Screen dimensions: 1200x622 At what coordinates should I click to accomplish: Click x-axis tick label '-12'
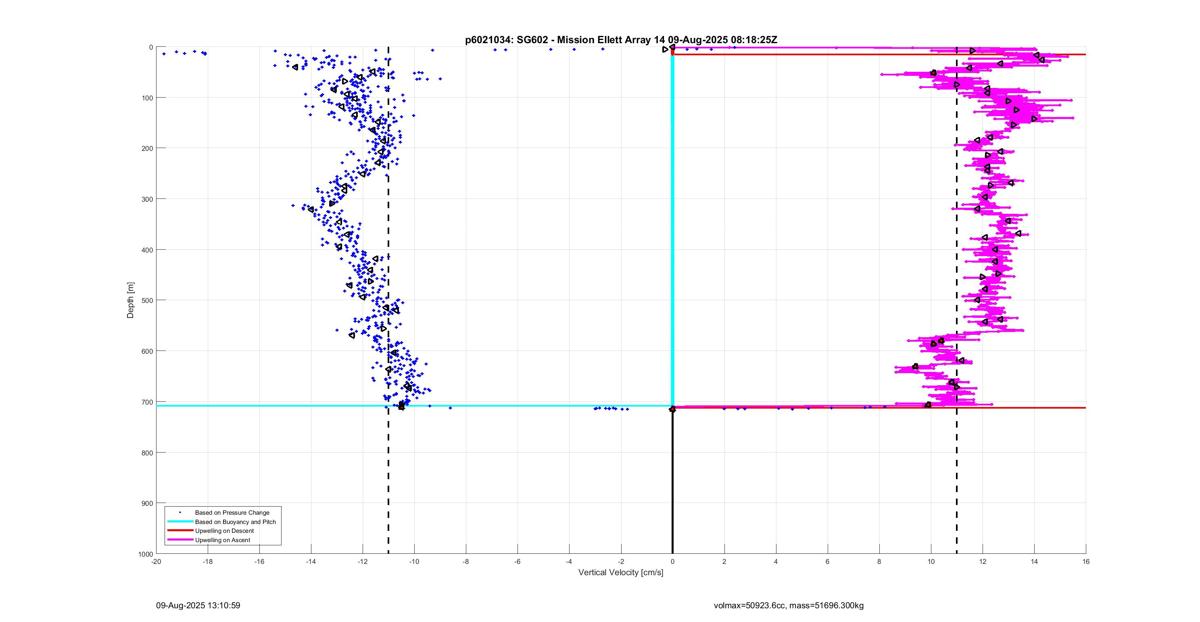[362, 562]
